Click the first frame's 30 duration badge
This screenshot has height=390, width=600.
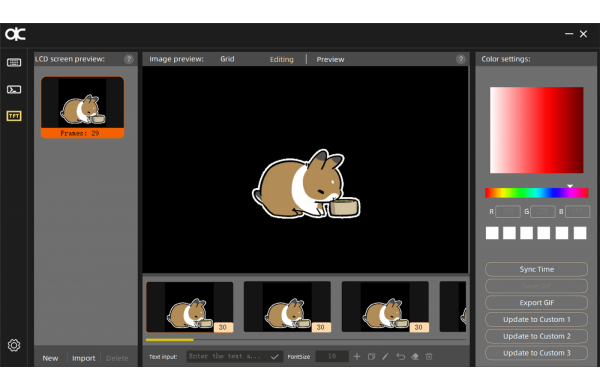(x=223, y=327)
